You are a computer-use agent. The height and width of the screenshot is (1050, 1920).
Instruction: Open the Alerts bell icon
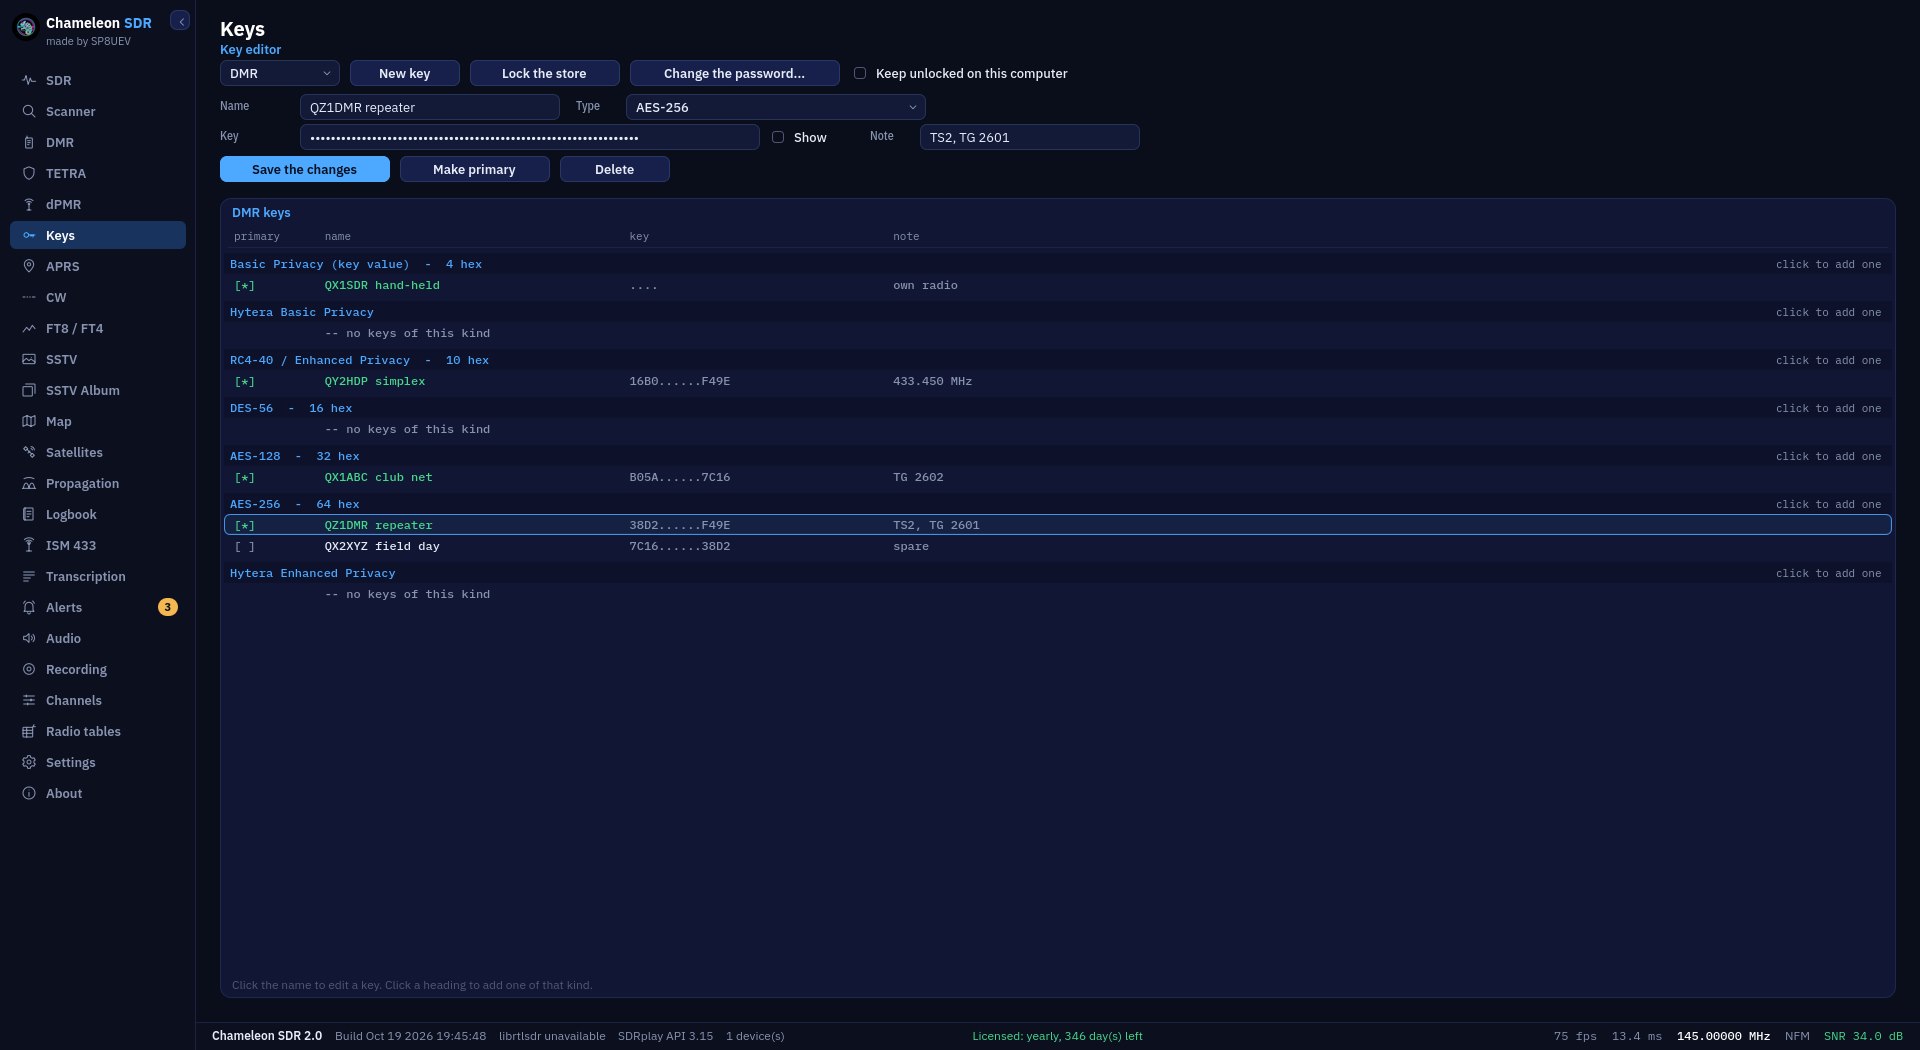(29, 607)
